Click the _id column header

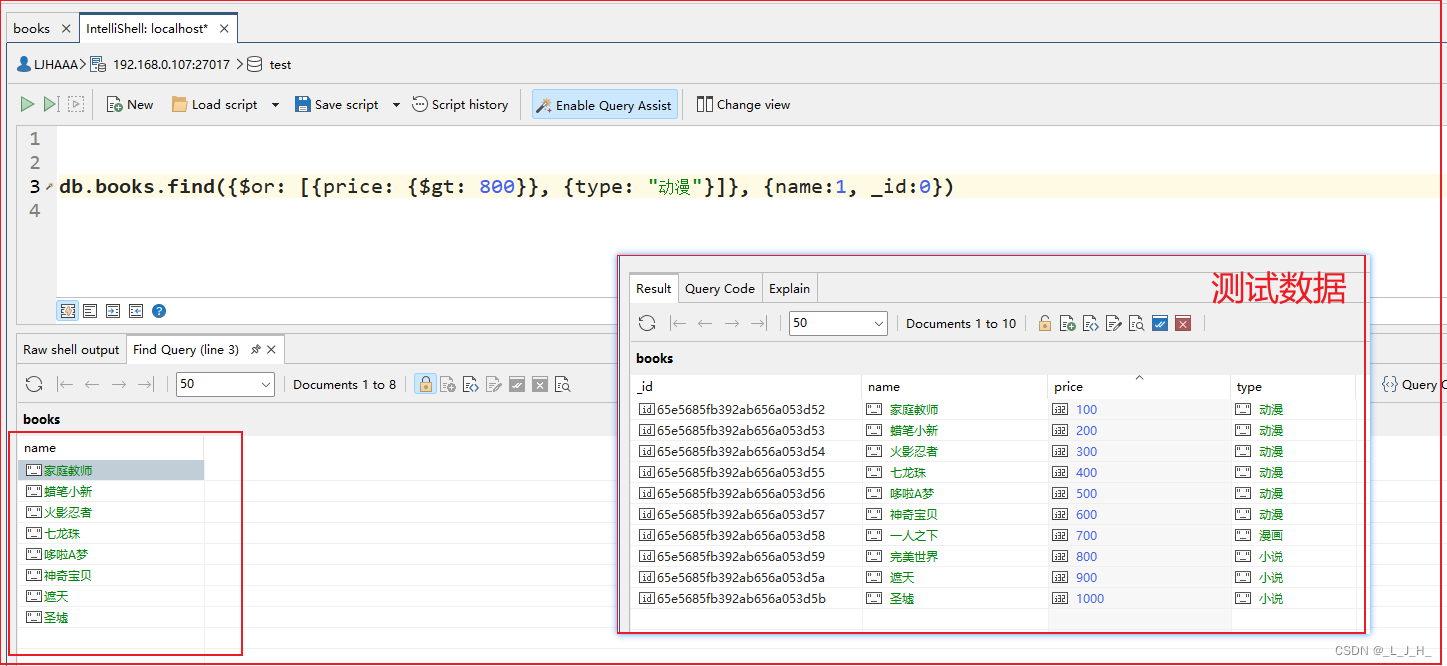point(746,386)
